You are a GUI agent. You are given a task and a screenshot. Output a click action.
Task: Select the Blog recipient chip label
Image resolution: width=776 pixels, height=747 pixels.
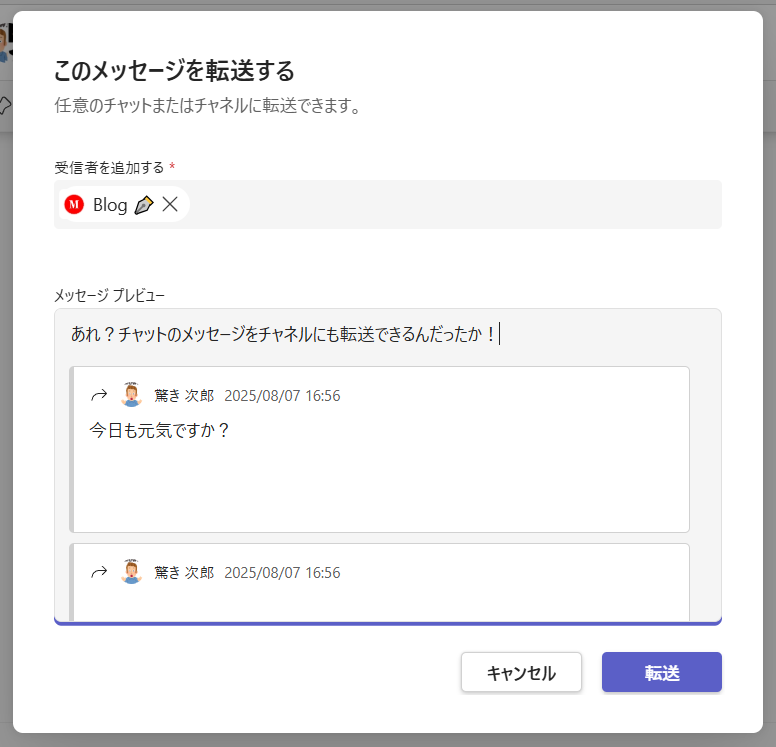(110, 205)
